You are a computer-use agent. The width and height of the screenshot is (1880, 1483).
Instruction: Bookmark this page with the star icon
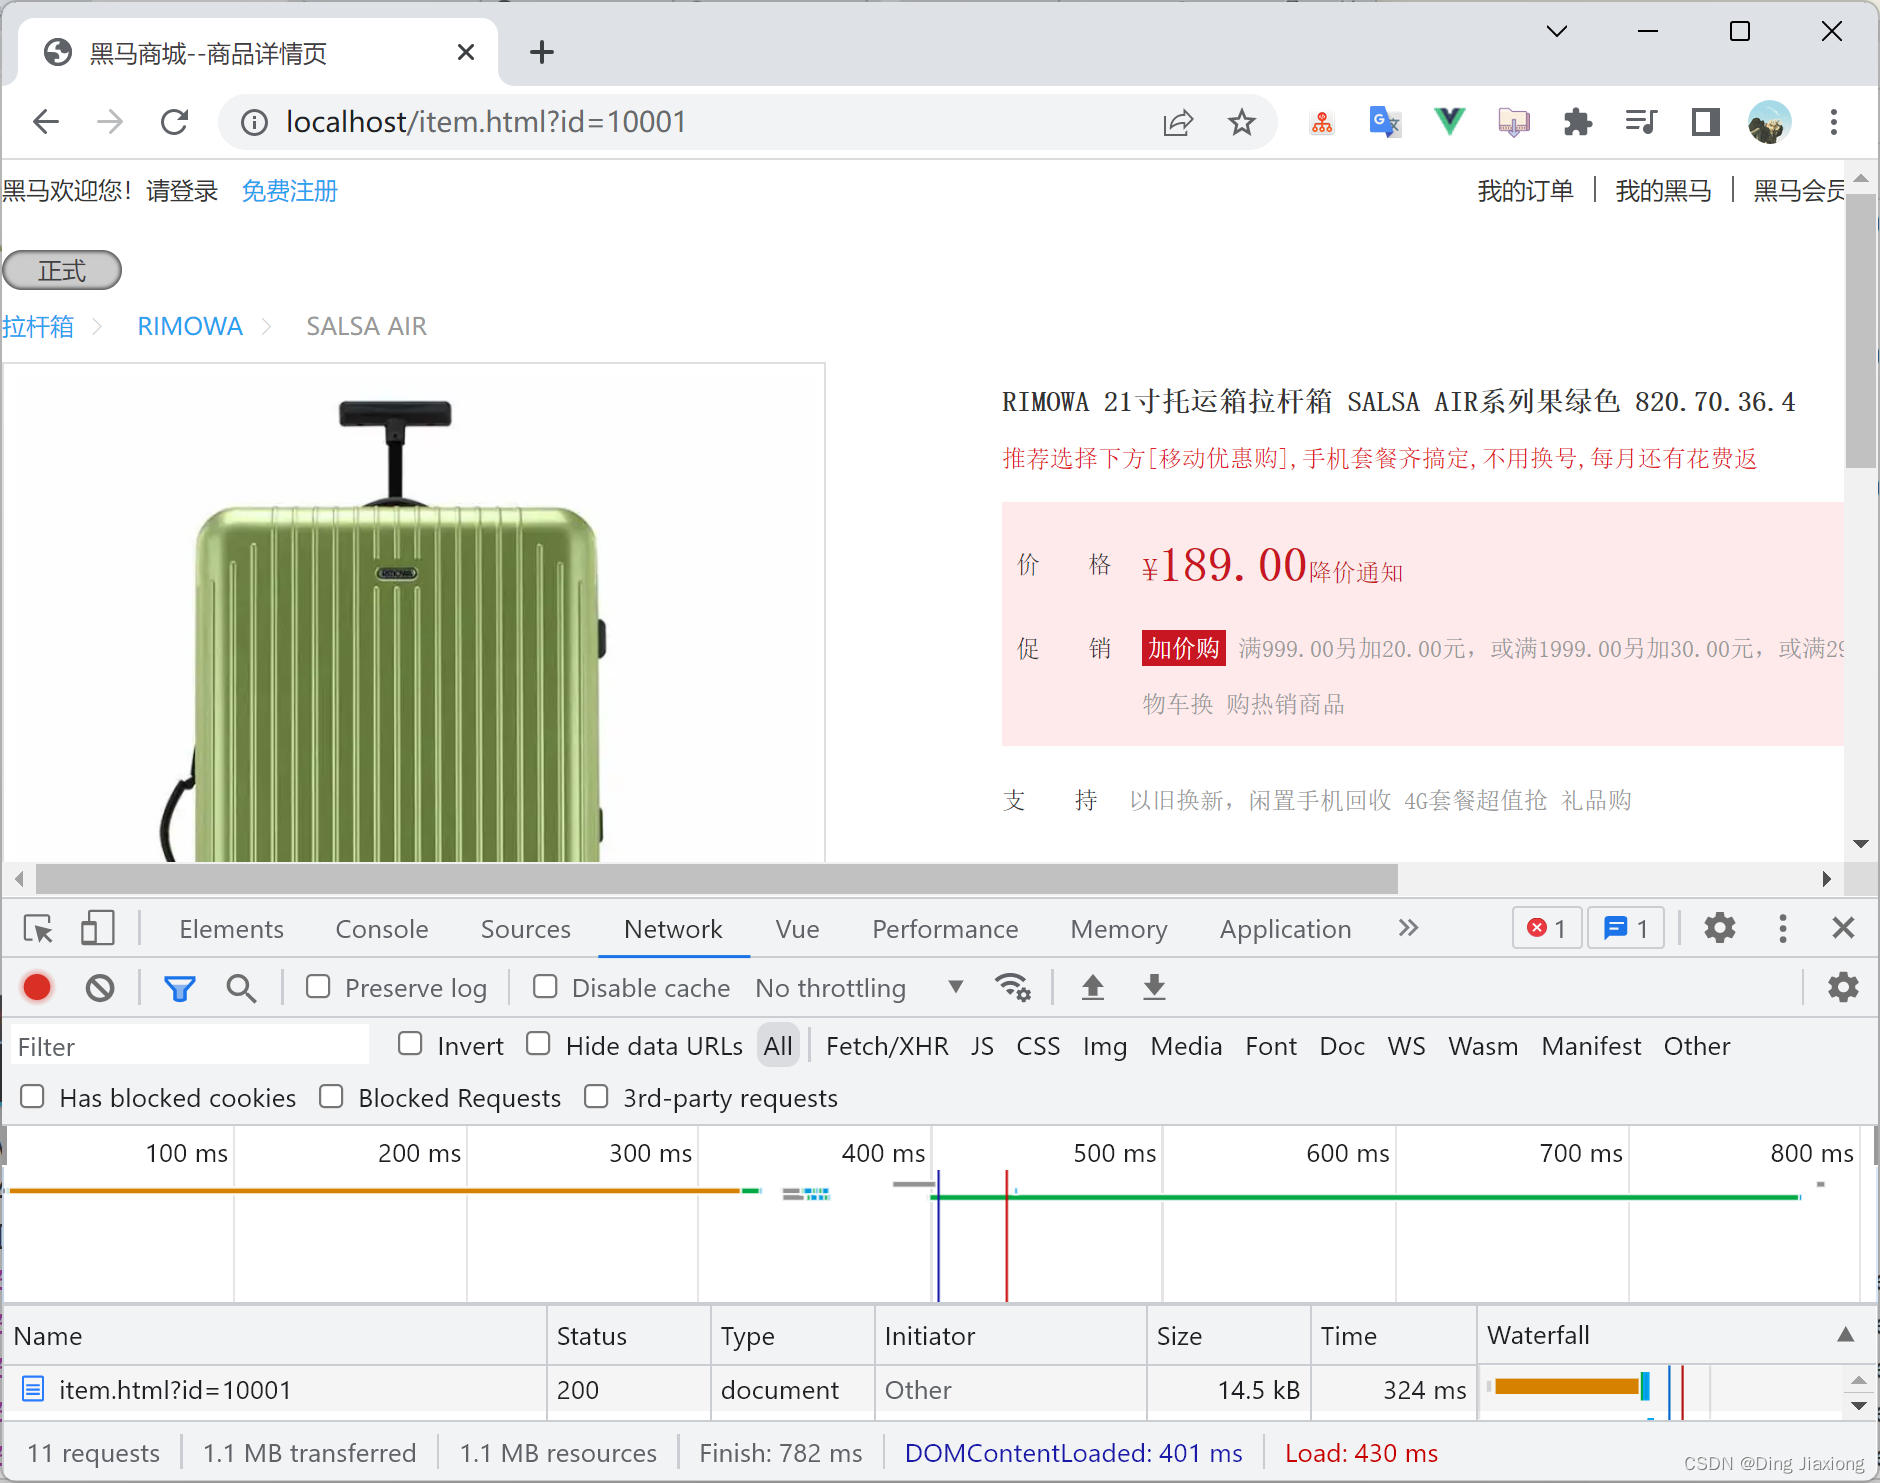(x=1241, y=122)
